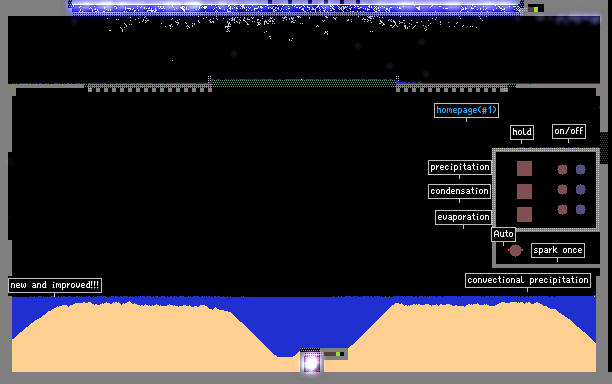Spark the Auto circle once

click(515, 250)
